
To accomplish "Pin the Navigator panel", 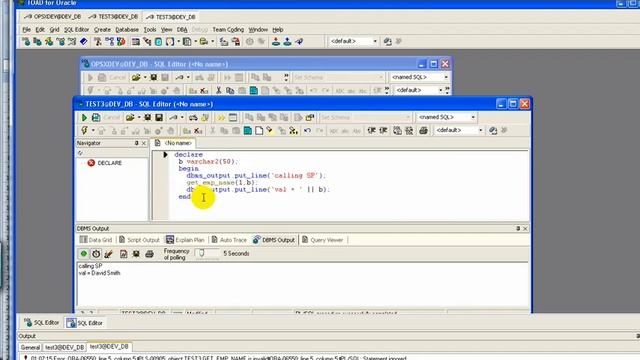I will point(136,143).
